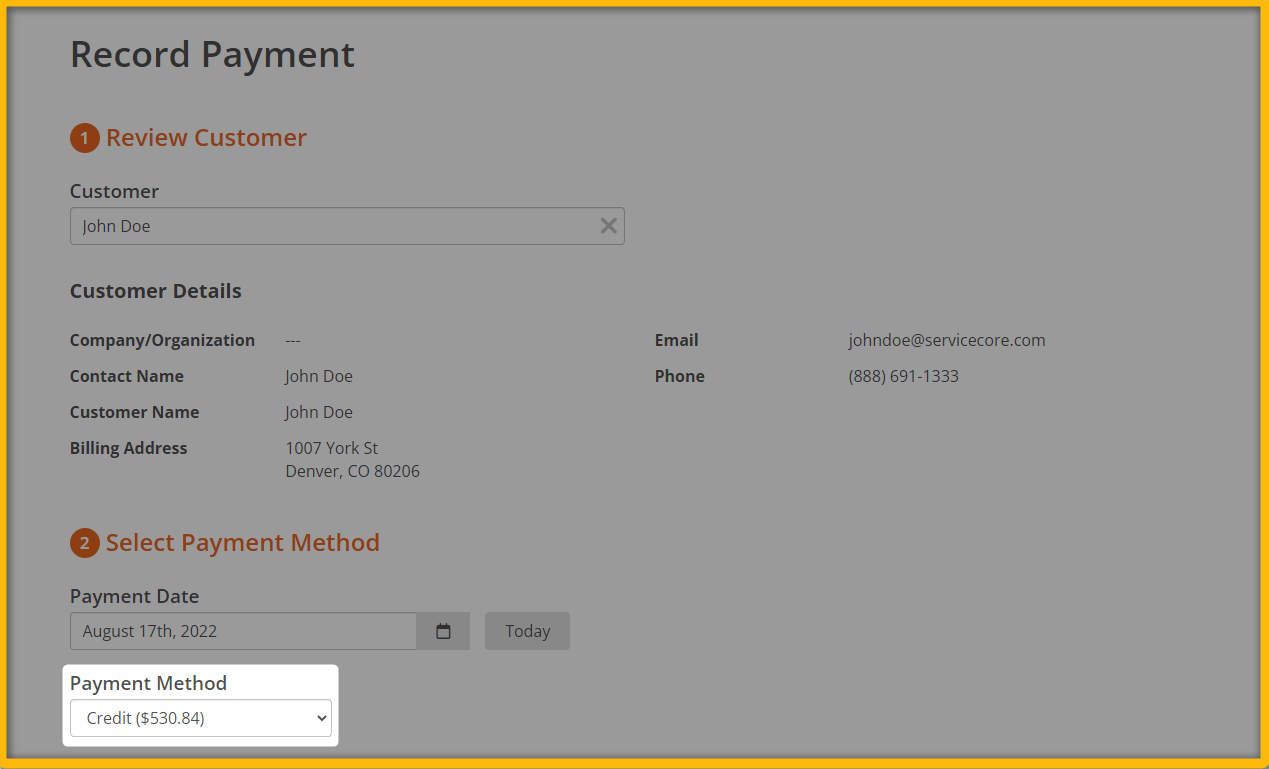Screen dimensions: 1269x769
Task: Click the Customer Details heading
Action: point(156,291)
